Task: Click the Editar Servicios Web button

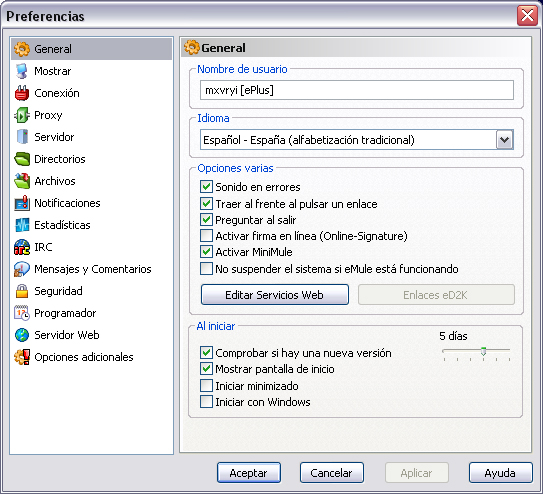Action: [275, 295]
